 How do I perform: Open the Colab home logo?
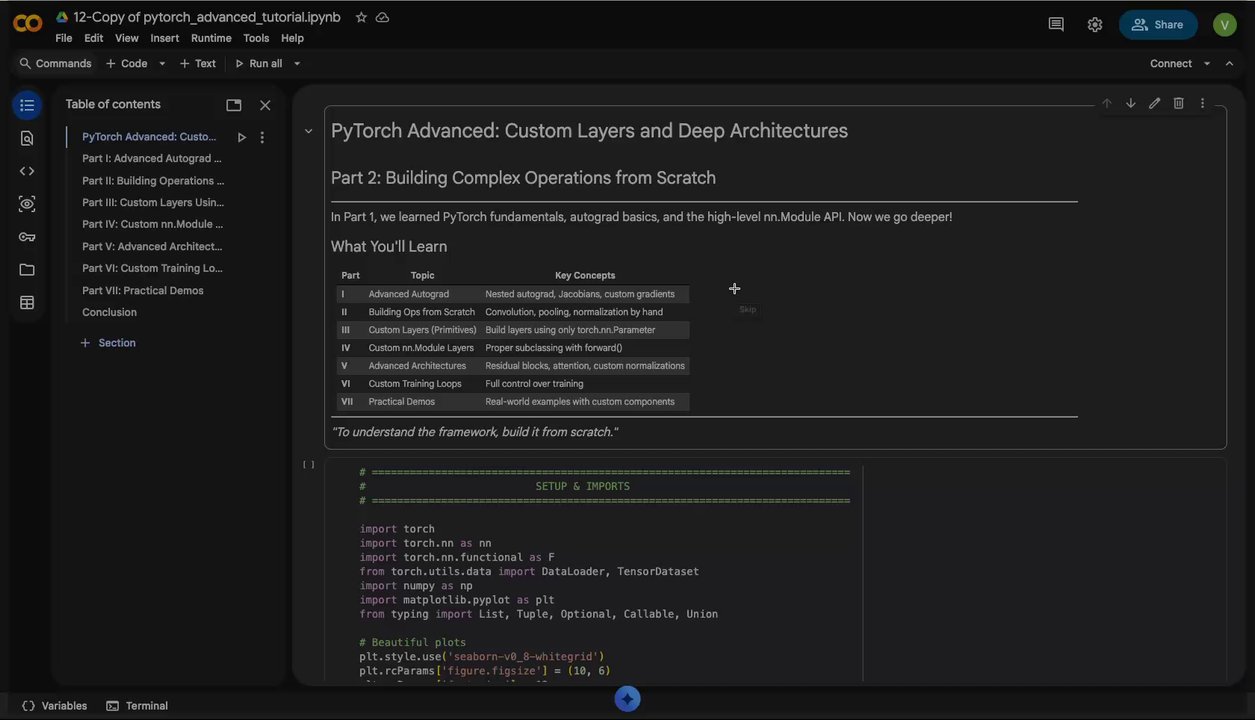coord(27,23)
